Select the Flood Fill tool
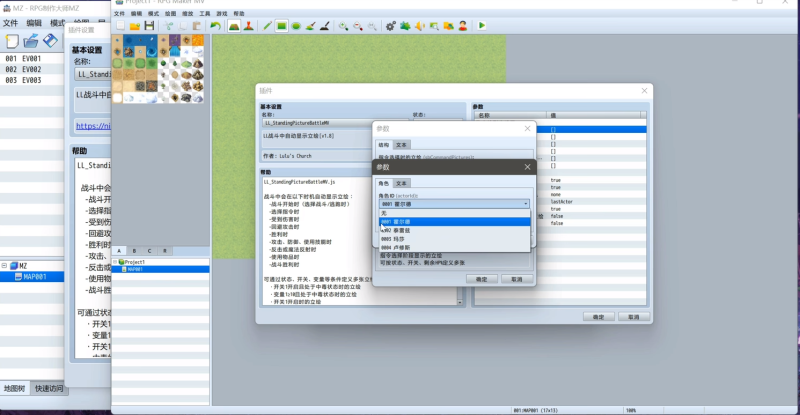Image resolution: width=800 pixels, height=415 pixels. 310,26
